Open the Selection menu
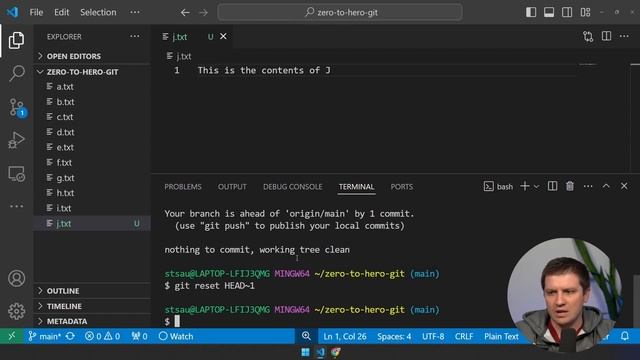640x360 pixels. coord(98,12)
